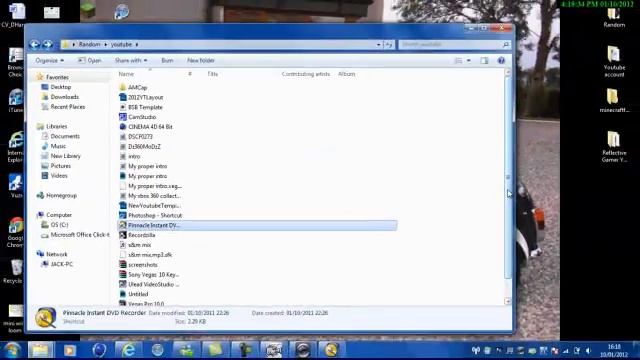Viewport: 640px width, 360px height.
Task: Show the preview pane icon
Action: [x=484, y=60]
